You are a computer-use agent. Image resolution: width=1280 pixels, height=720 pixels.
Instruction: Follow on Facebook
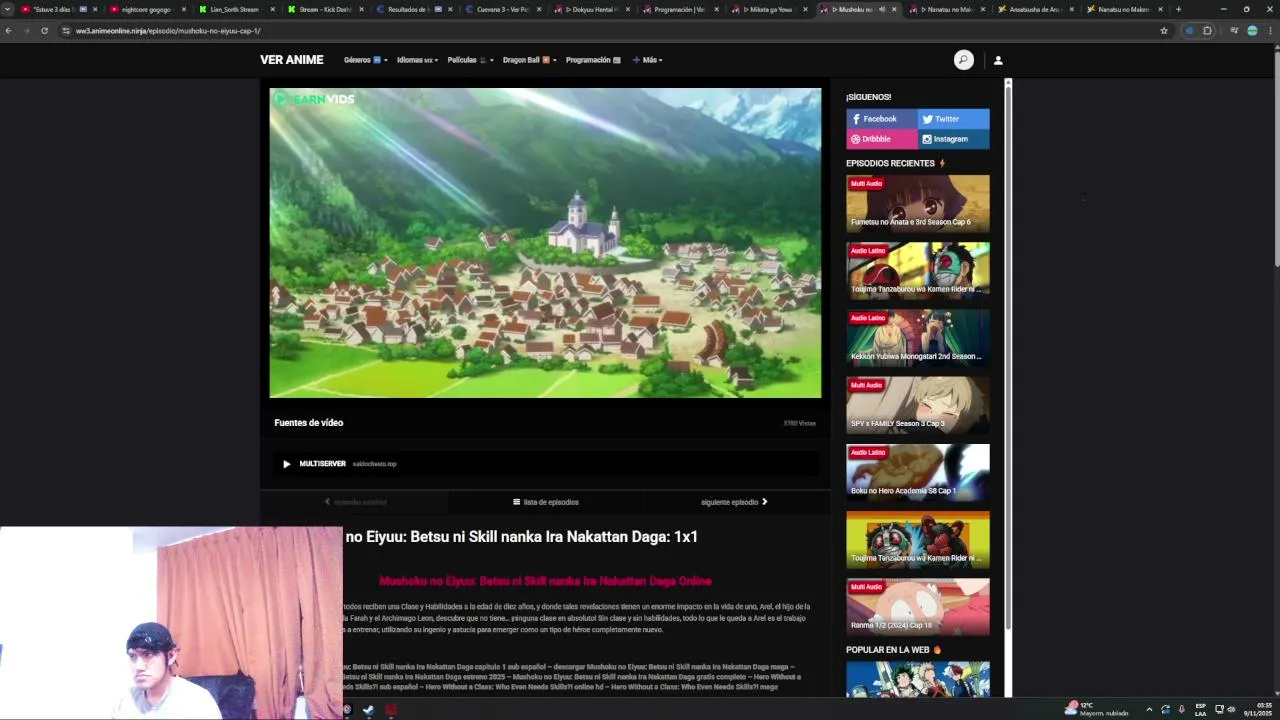click(882, 119)
